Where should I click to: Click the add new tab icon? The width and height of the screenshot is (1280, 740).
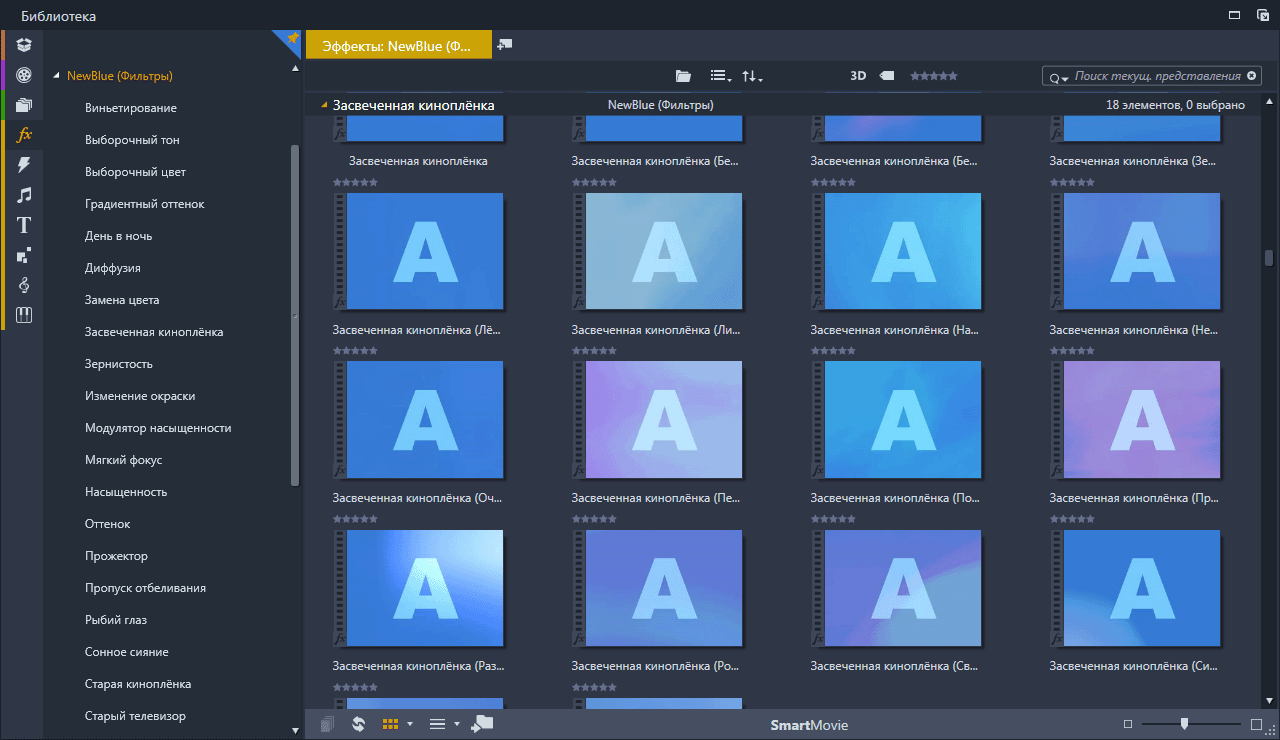tap(505, 44)
